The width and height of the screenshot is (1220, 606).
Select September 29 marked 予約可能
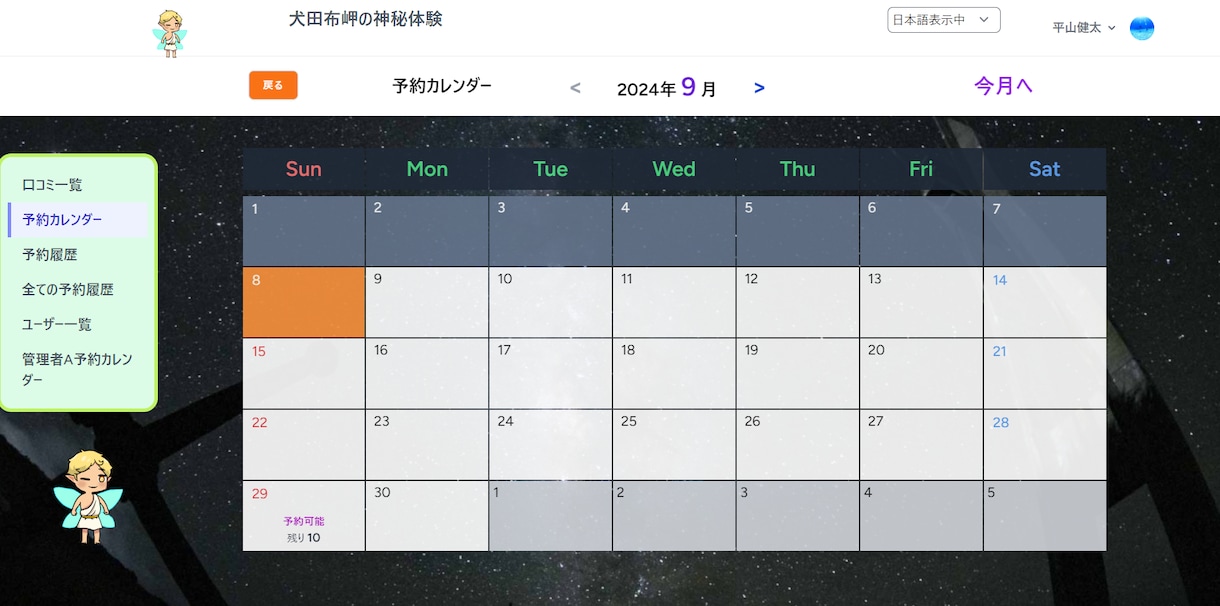coord(304,516)
